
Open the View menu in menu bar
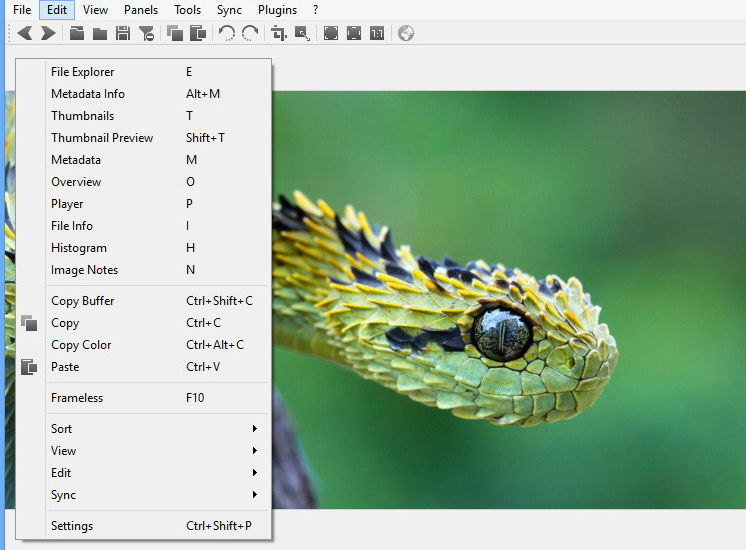click(x=95, y=10)
